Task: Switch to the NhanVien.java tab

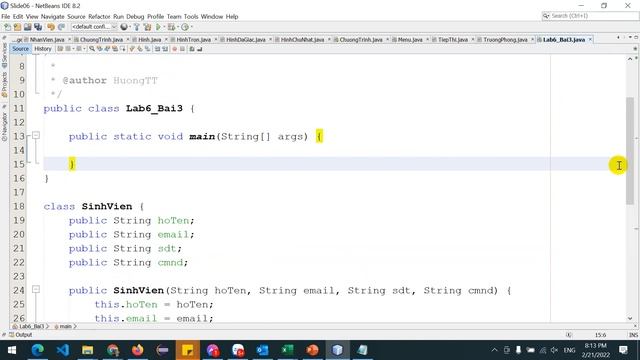Action: pos(47,40)
